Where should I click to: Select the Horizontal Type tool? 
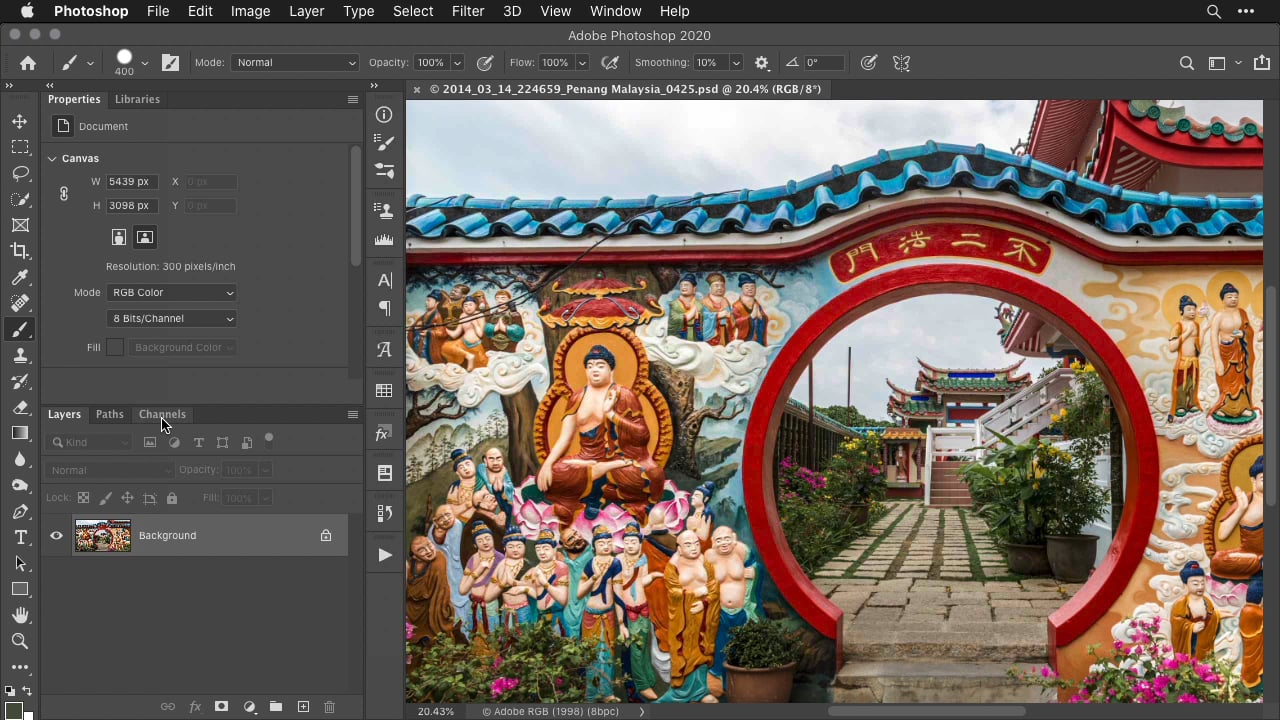pos(20,537)
